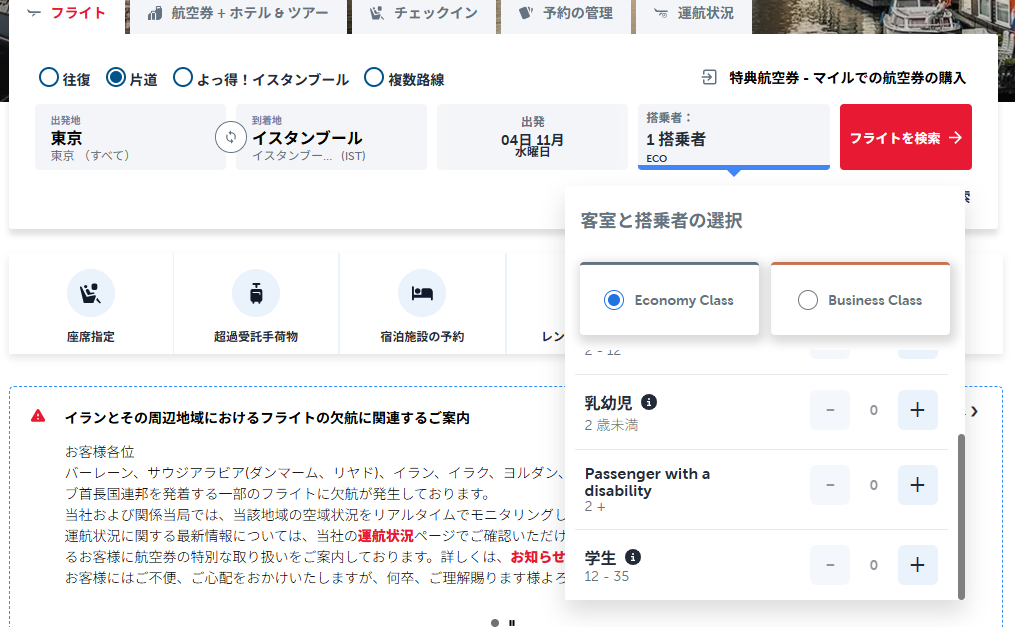Click the red warning triangle icon

[38, 416]
